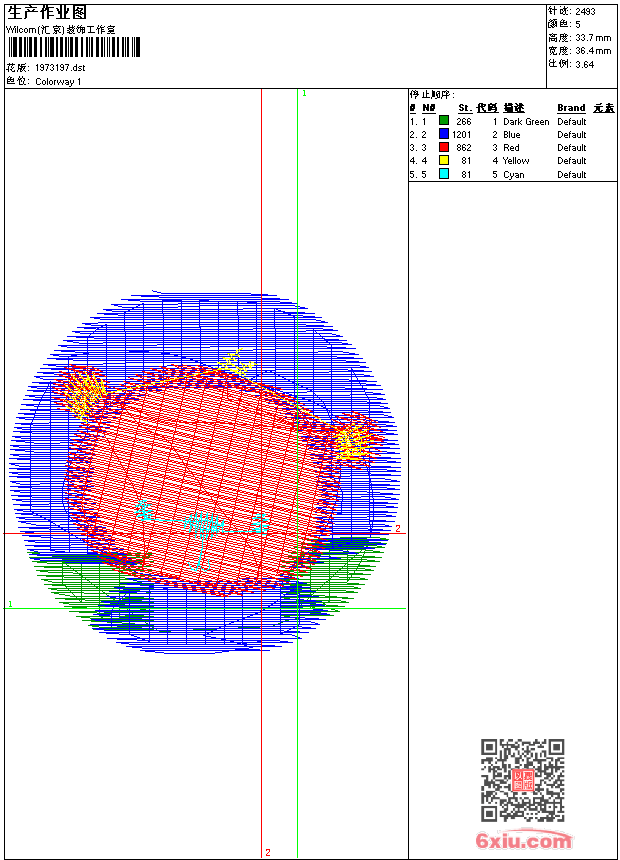Click the Blue color swatch
This screenshot has height=860, width=620.
tap(444, 134)
